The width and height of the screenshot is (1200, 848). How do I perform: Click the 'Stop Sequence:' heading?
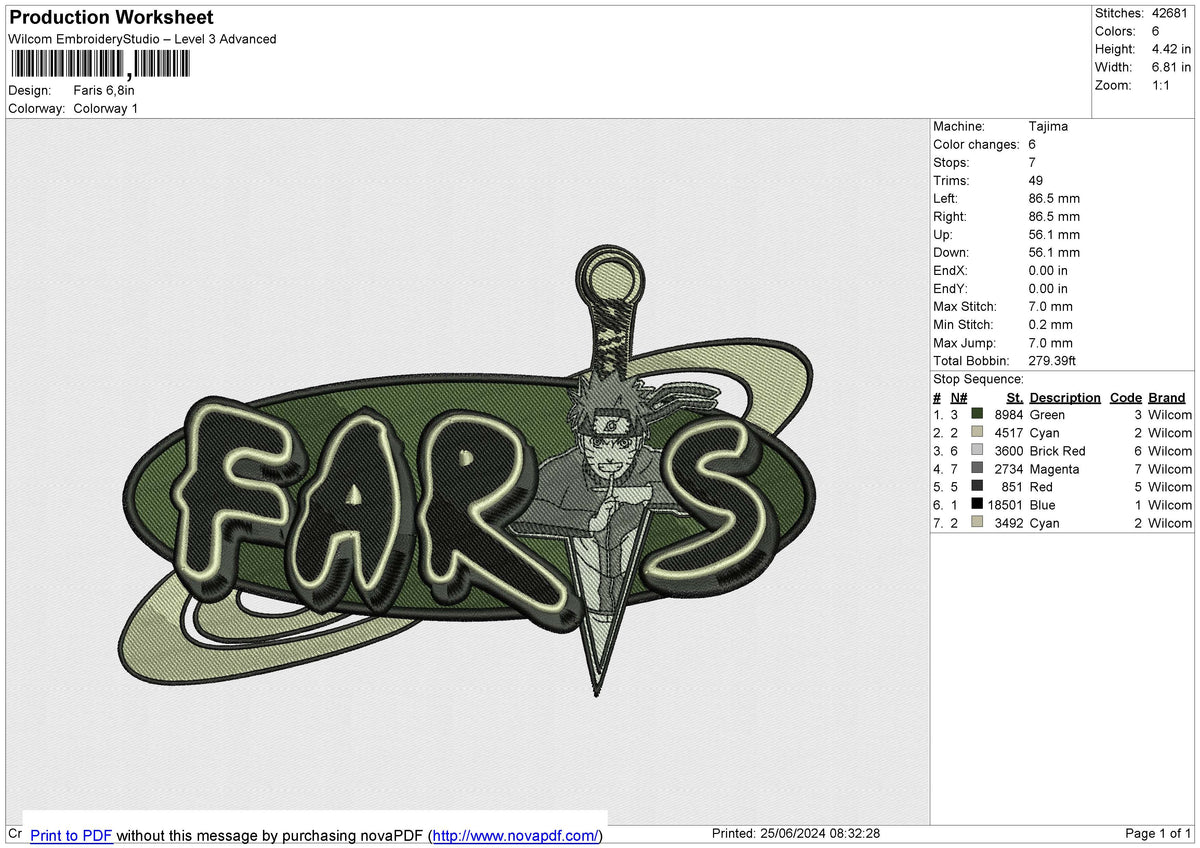click(978, 380)
